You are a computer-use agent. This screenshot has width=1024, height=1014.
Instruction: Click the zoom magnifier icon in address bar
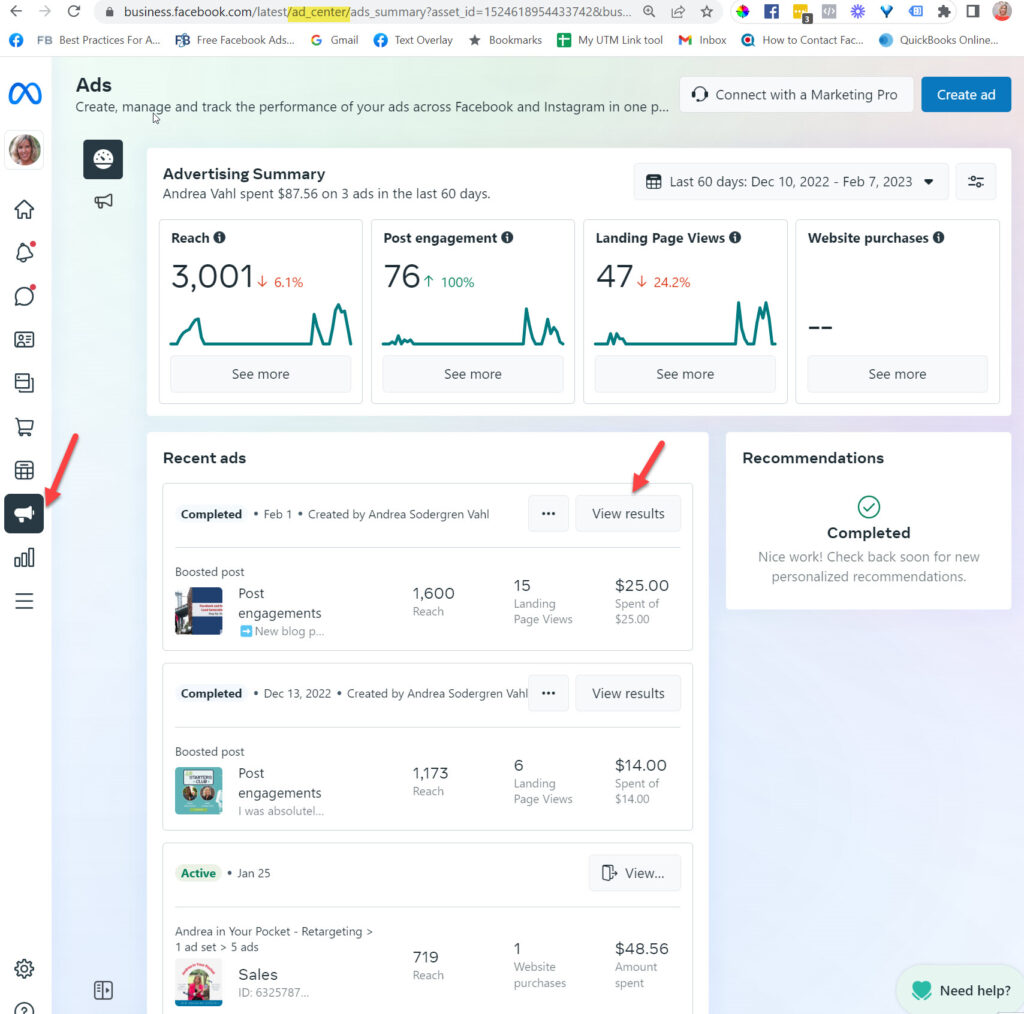pyautogui.click(x=649, y=11)
